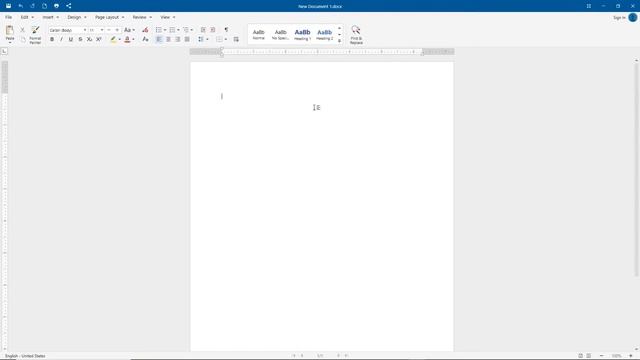Justify paragraph text

coord(187,39)
